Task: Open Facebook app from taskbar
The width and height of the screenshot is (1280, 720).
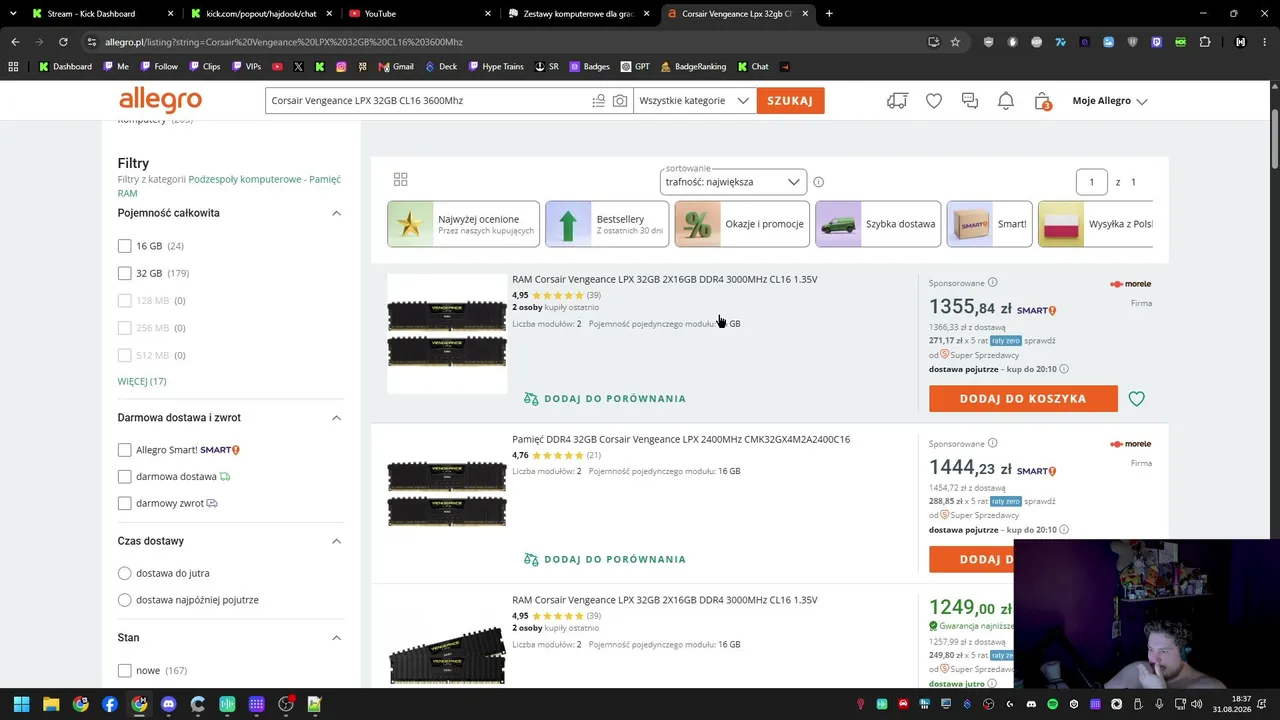Action: click(110, 704)
